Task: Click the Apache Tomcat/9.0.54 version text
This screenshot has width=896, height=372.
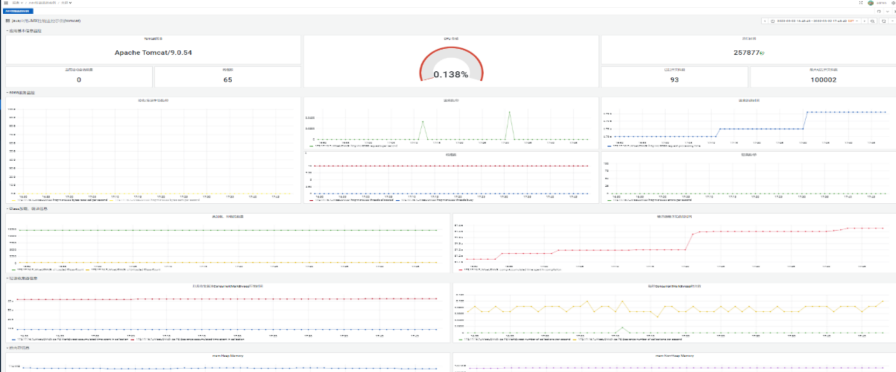Action: tap(153, 52)
